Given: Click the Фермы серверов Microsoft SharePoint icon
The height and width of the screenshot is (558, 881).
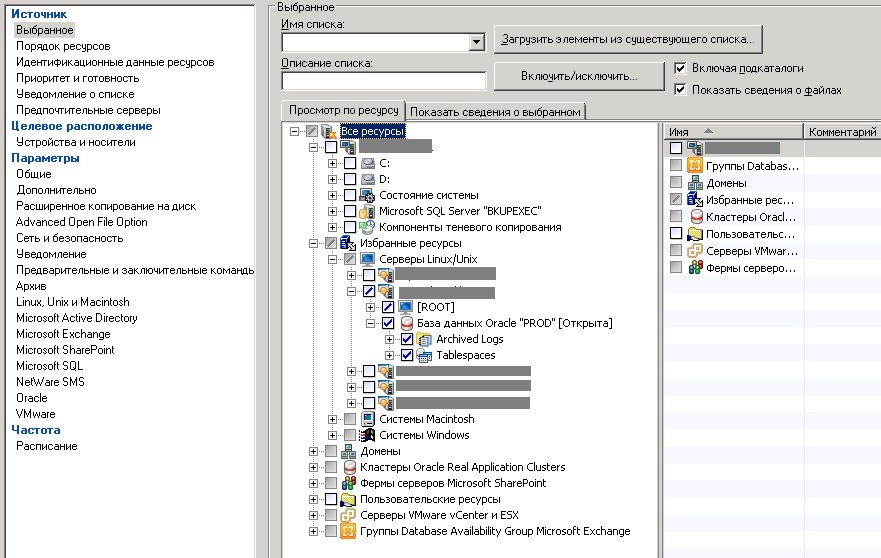Looking at the screenshot, I should [348, 483].
